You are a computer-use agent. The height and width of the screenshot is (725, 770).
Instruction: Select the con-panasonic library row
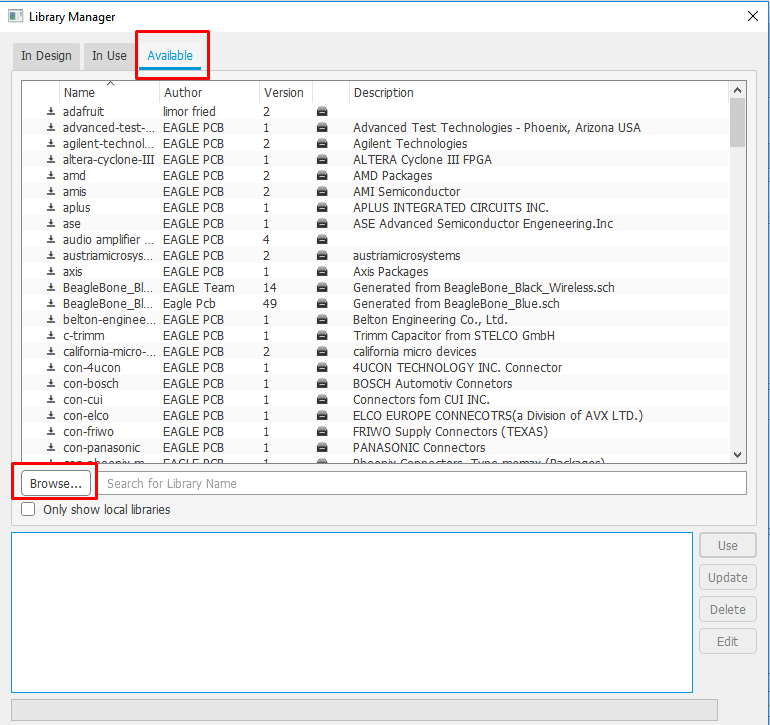tap(376, 447)
